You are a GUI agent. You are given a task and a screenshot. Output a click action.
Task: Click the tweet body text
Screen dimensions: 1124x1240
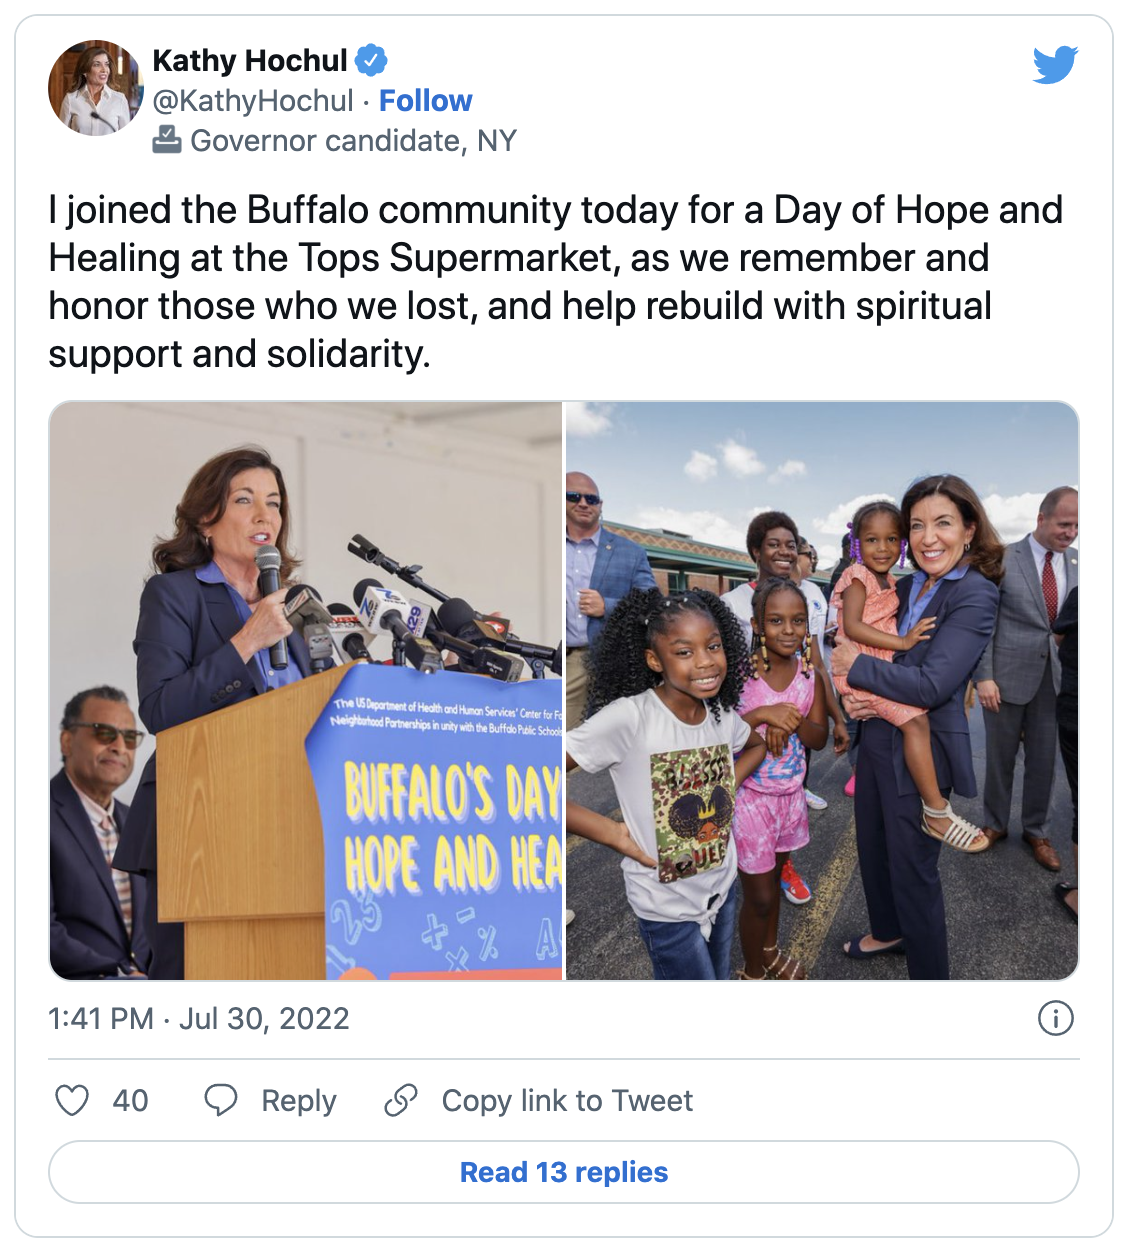click(556, 282)
